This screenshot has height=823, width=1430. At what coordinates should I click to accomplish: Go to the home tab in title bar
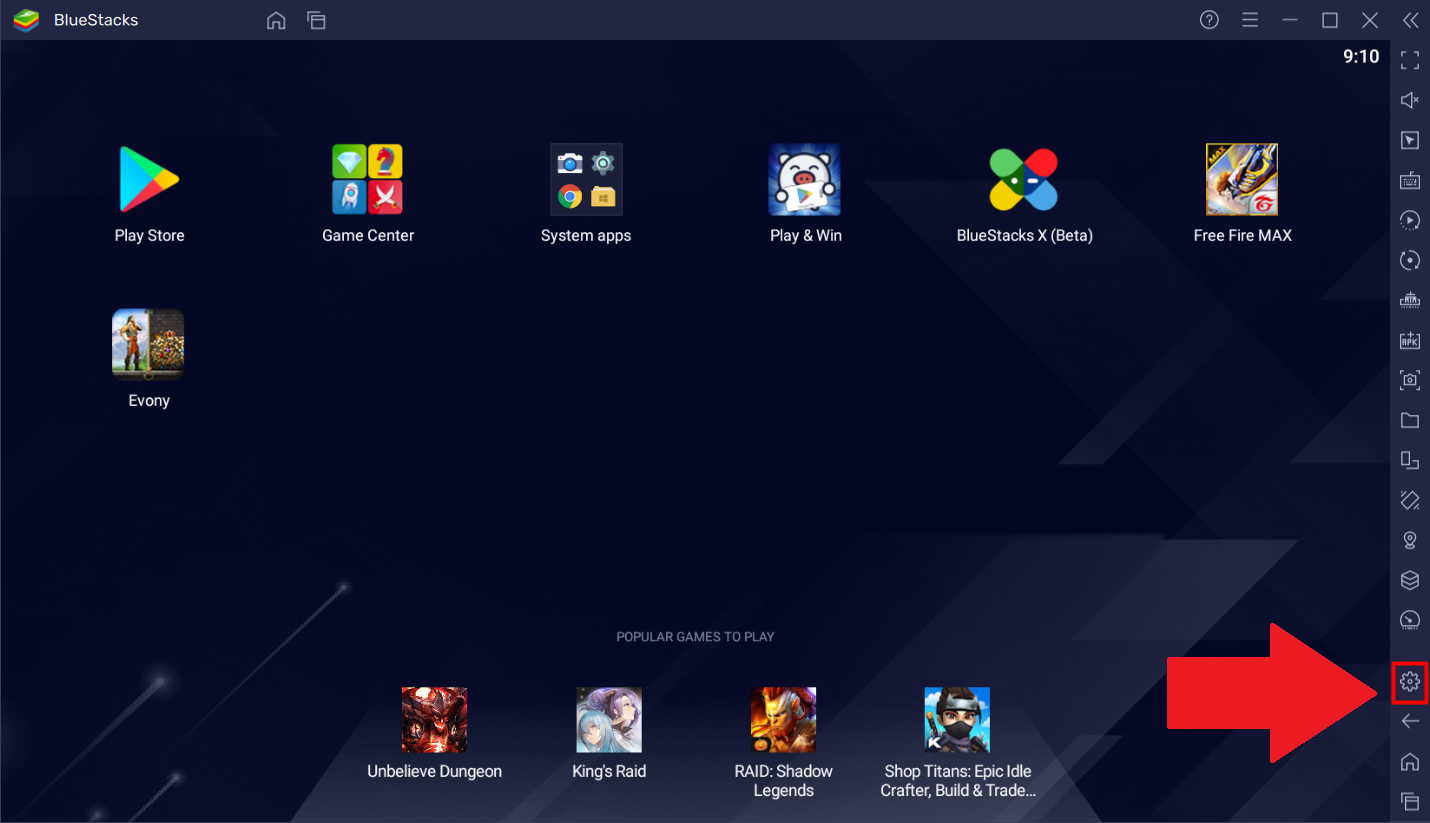[276, 21]
